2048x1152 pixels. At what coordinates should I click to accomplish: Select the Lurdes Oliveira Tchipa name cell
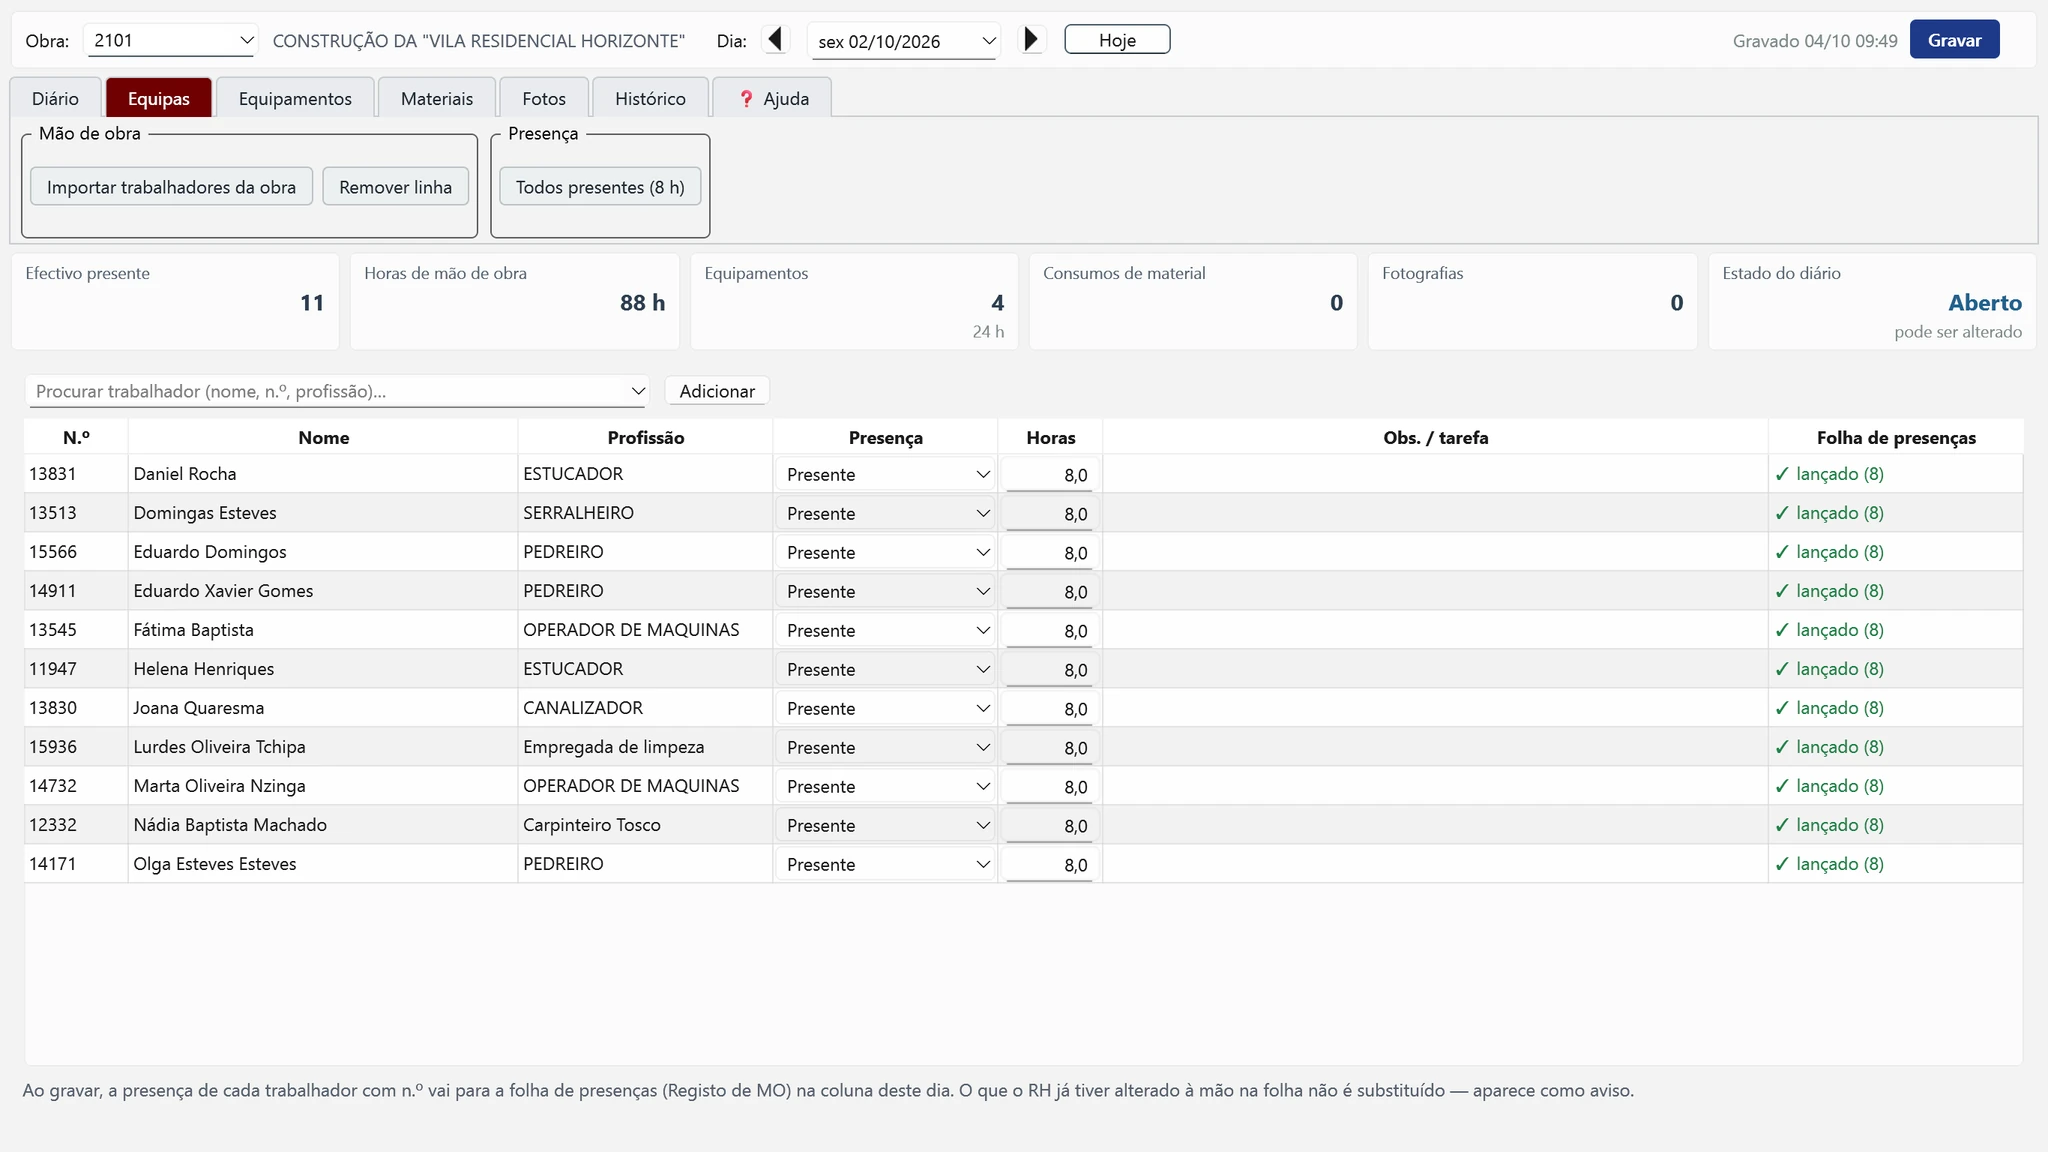click(322, 747)
